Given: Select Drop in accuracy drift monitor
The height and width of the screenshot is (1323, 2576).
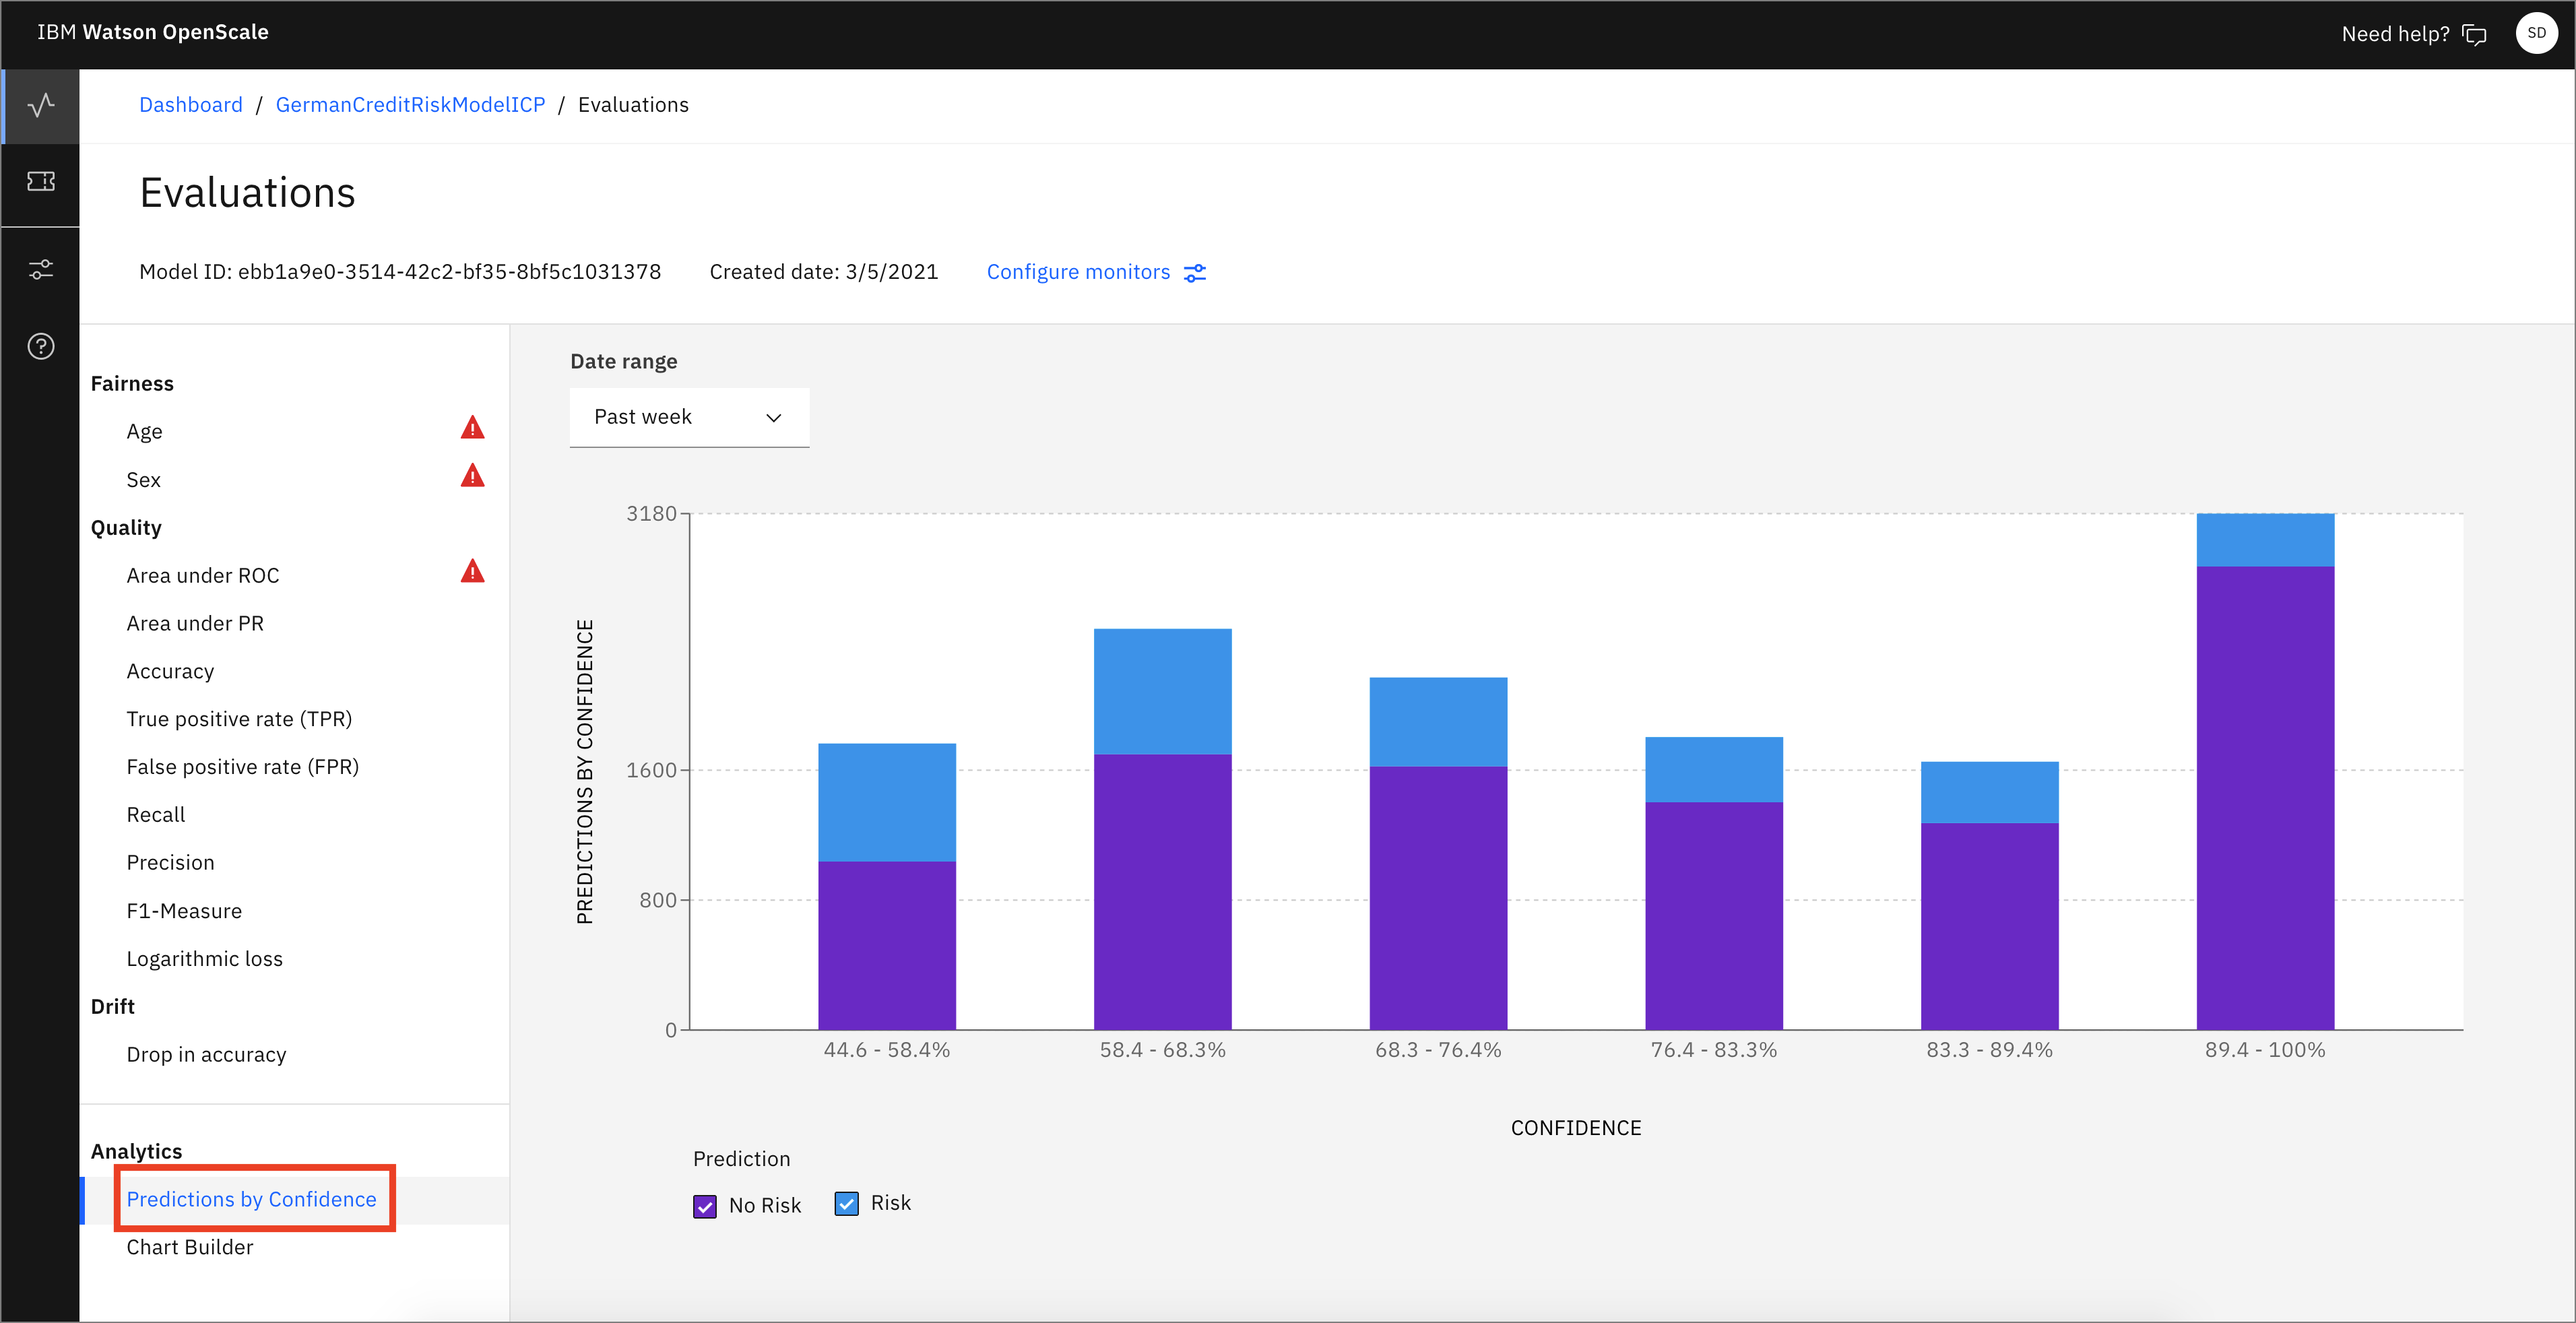Looking at the screenshot, I should [x=206, y=1055].
